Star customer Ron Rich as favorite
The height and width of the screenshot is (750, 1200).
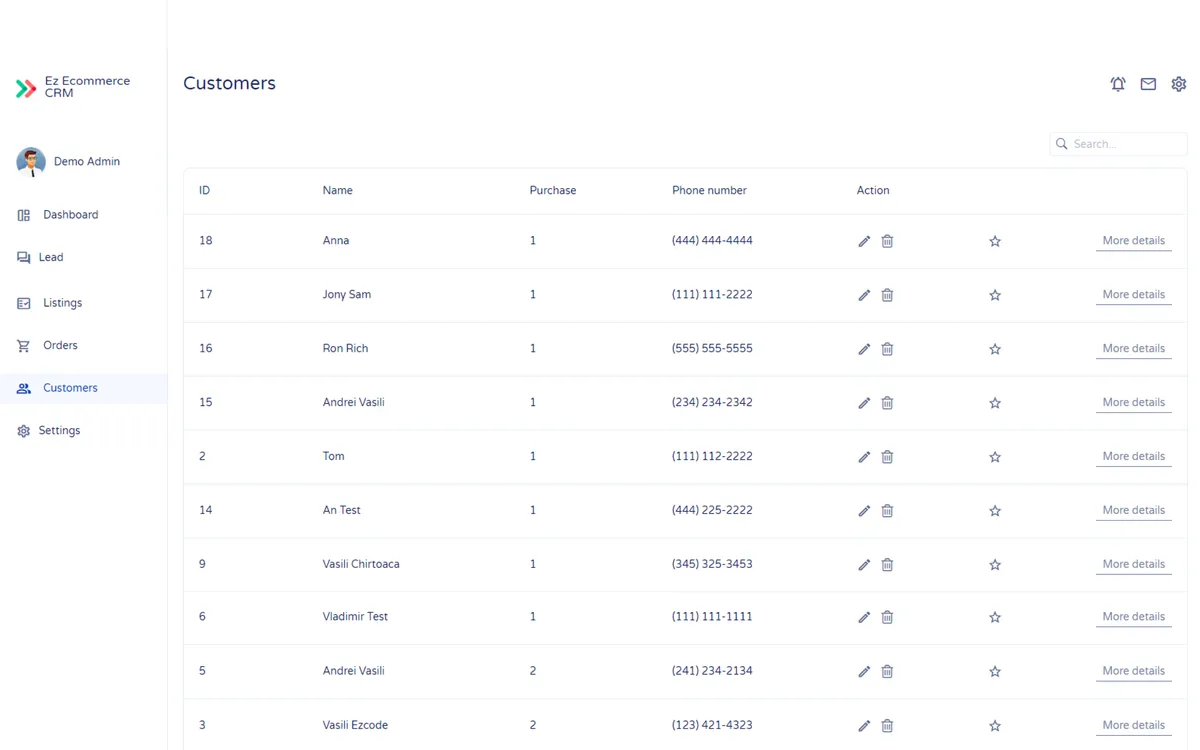pyautogui.click(x=995, y=349)
